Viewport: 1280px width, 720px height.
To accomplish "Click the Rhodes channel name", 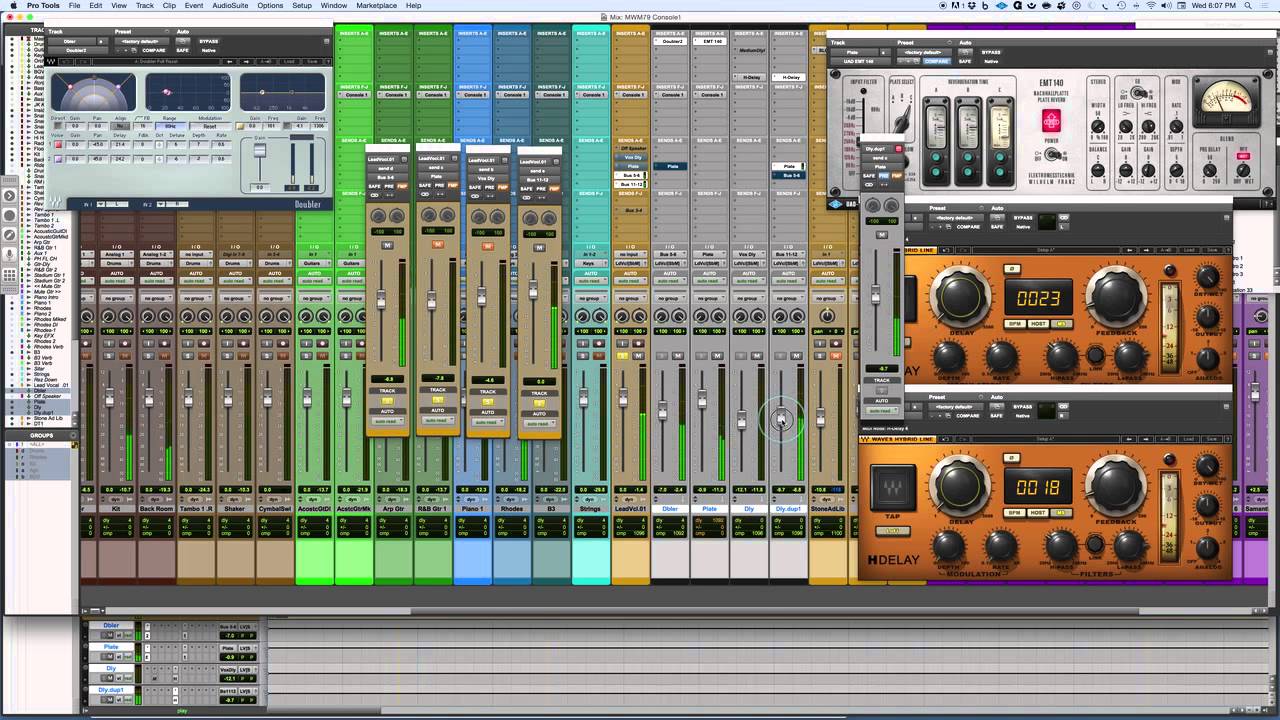I will click(511, 508).
